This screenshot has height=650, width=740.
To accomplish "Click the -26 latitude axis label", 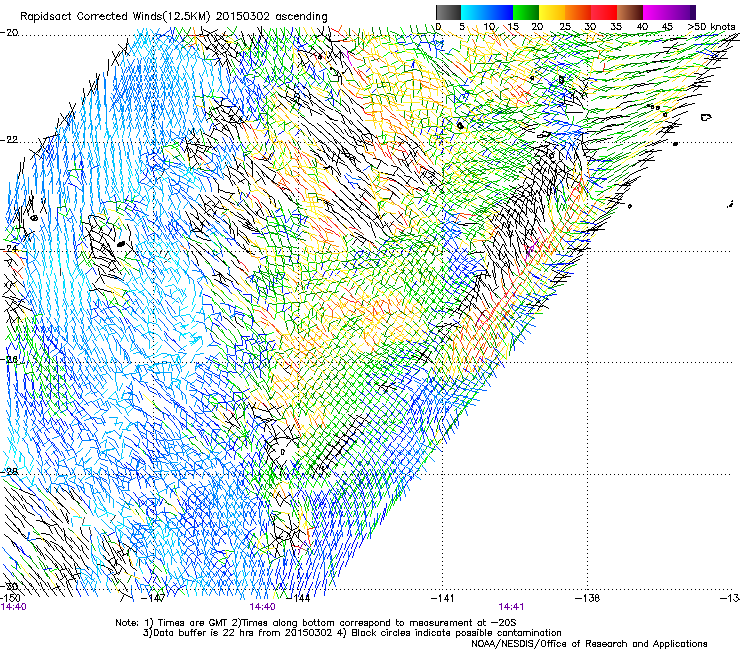I will point(9,359).
